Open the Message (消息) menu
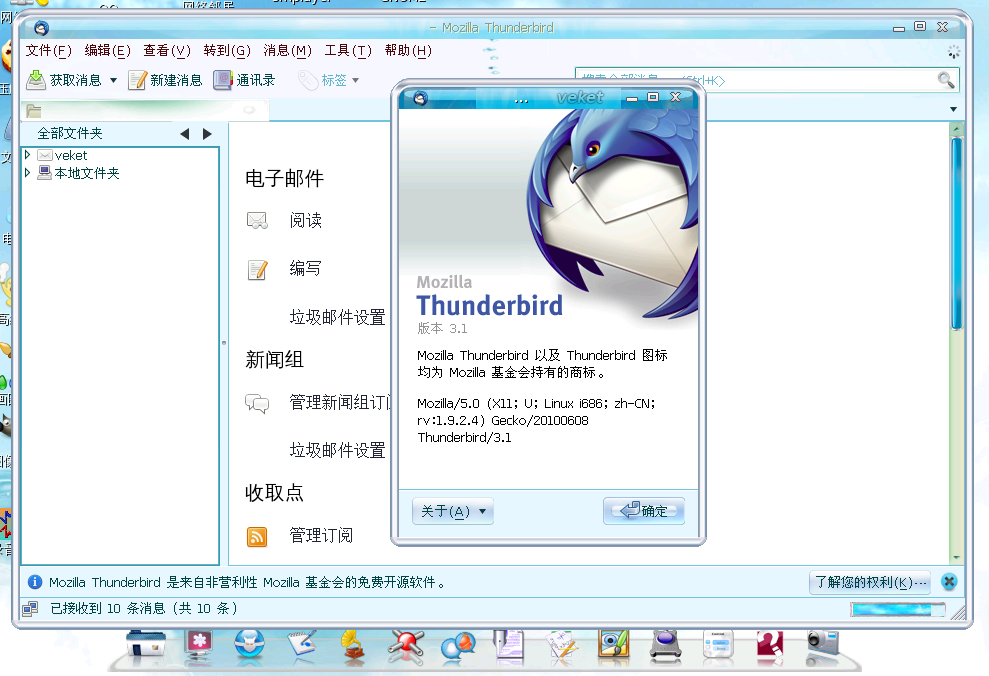 click(x=288, y=50)
